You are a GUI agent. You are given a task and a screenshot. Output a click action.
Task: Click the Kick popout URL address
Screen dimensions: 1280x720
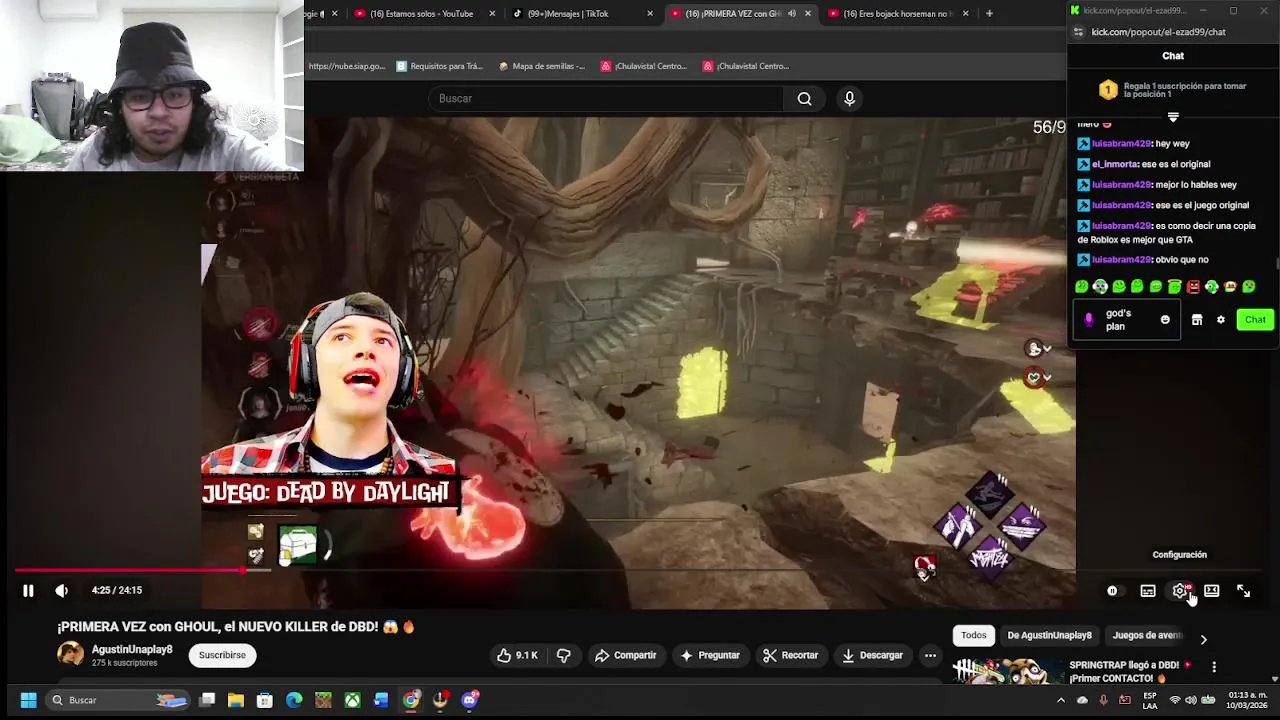tap(1158, 32)
